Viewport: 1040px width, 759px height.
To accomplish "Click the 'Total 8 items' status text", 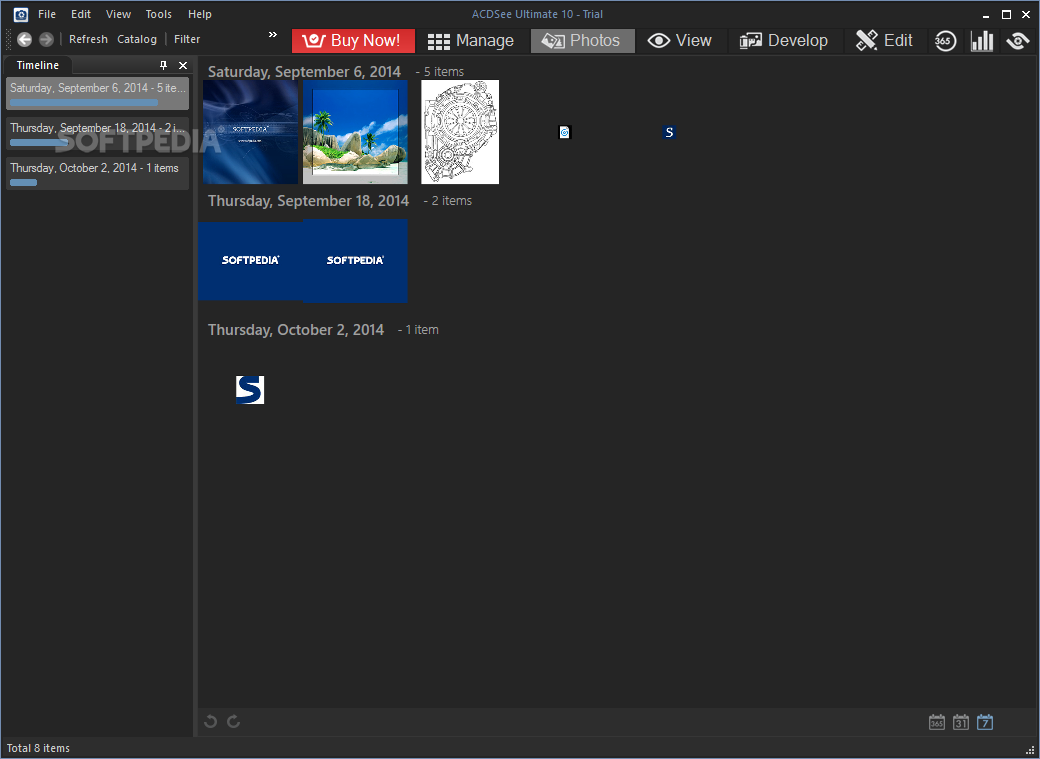I will (38, 748).
